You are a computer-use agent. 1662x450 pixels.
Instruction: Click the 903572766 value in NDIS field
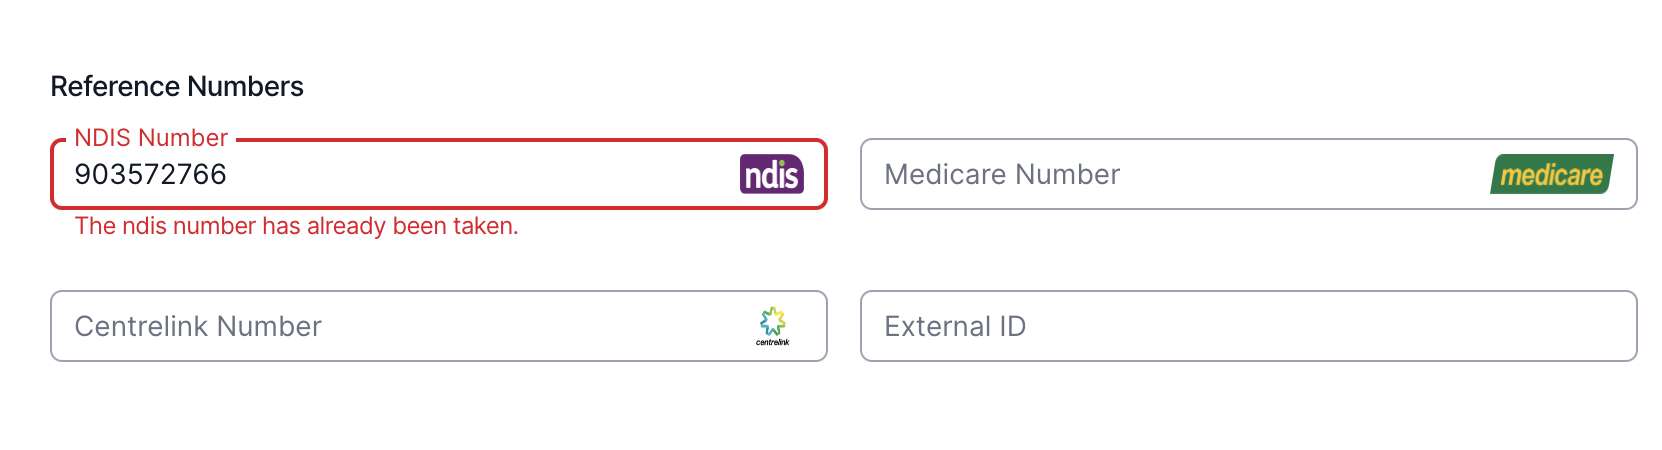151,174
